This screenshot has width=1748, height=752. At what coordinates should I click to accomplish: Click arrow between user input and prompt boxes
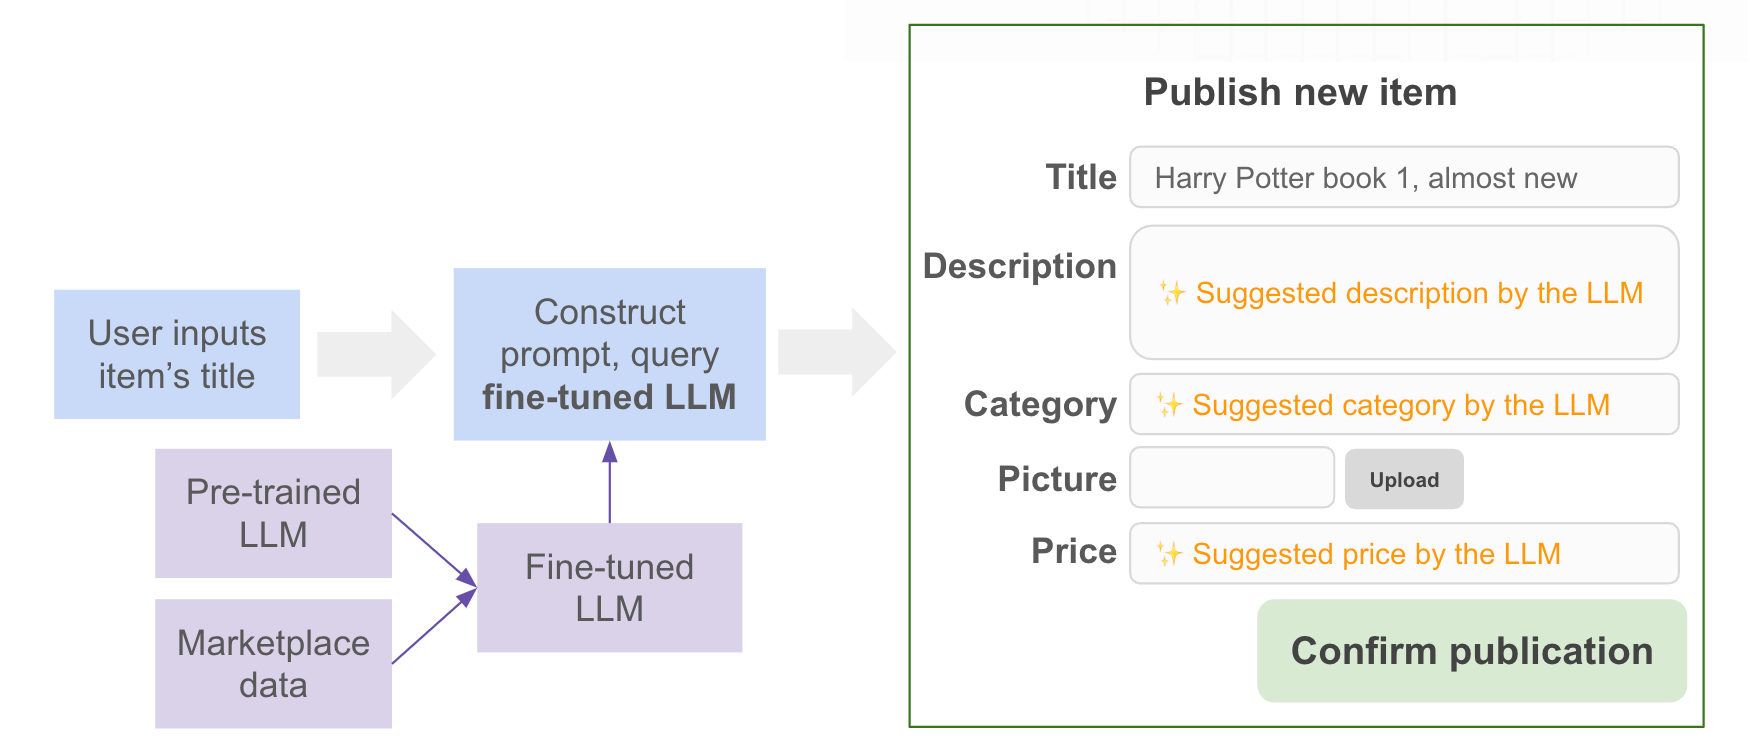[376, 354]
